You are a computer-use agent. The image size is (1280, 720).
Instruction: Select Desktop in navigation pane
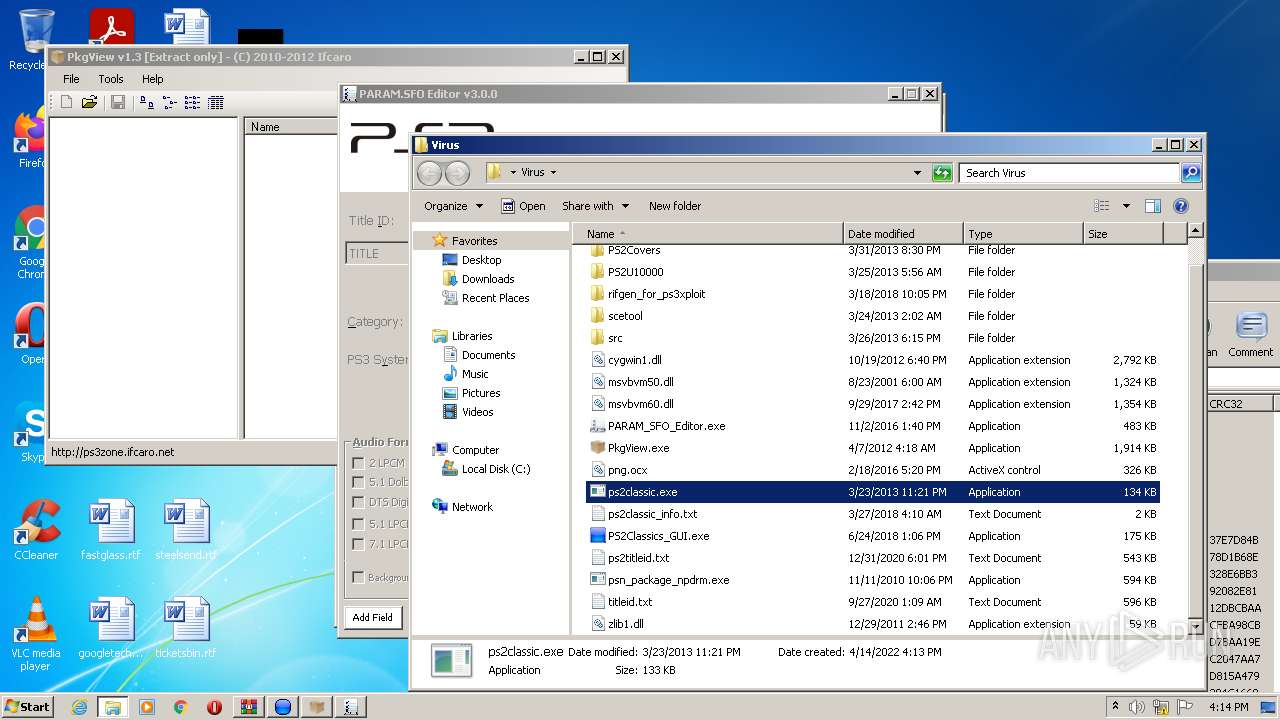coord(481,260)
